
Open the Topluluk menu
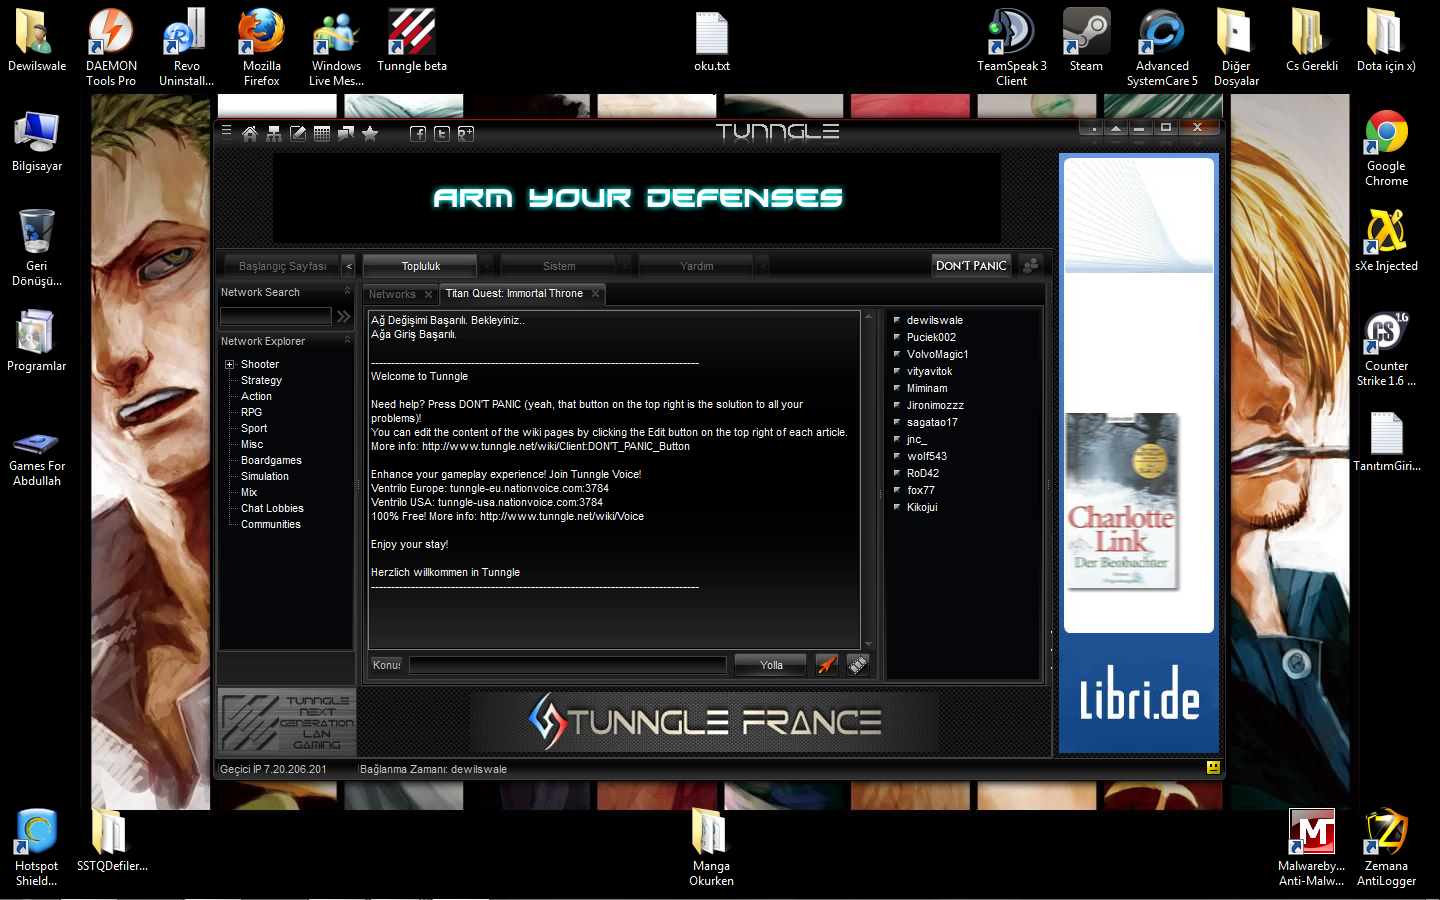click(421, 266)
